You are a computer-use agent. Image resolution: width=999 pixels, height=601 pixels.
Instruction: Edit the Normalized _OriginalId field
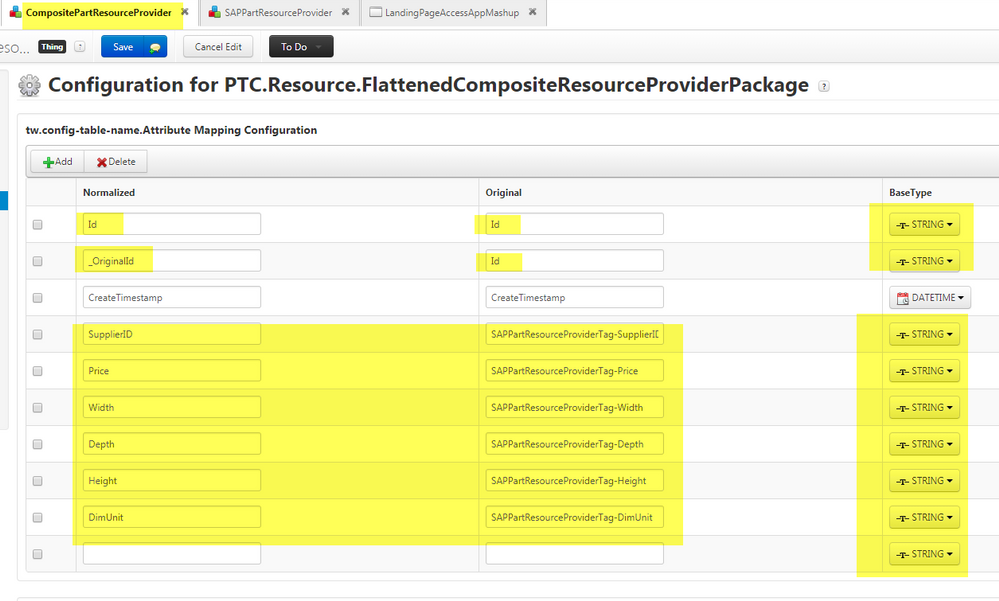[x=171, y=261]
